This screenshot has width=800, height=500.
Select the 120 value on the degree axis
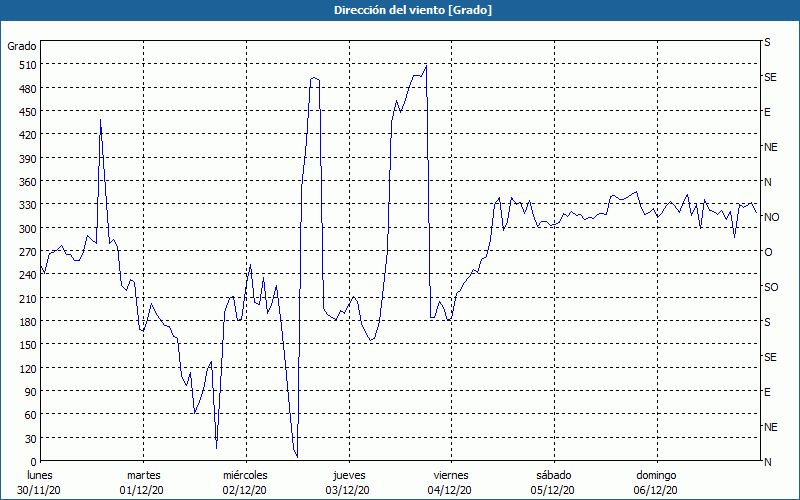pyautogui.click(x=27, y=368)
